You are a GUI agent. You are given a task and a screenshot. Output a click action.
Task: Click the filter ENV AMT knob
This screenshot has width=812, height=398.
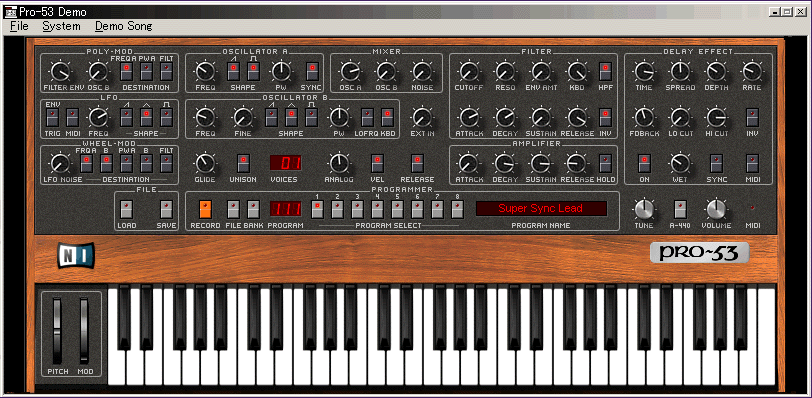pos(541,71)
